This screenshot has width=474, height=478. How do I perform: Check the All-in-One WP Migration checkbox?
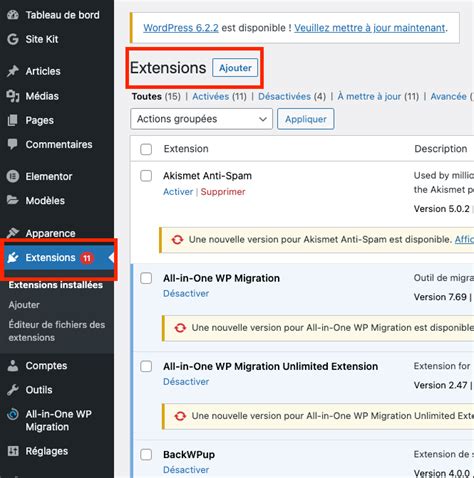(146, 278)
